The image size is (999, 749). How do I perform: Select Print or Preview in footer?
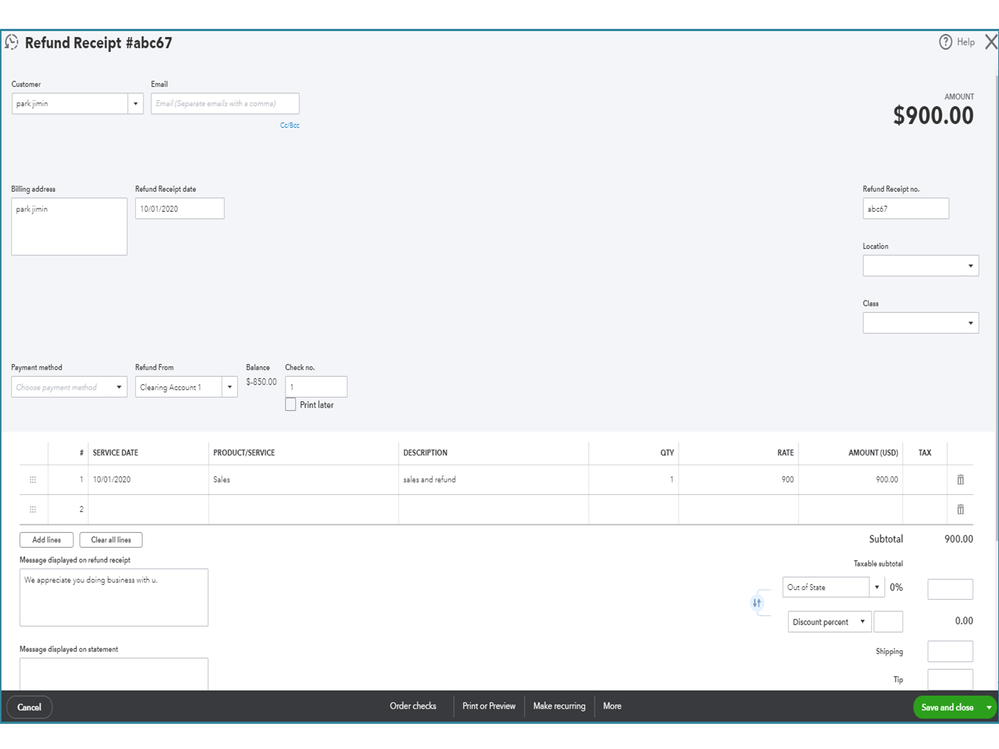489,706
